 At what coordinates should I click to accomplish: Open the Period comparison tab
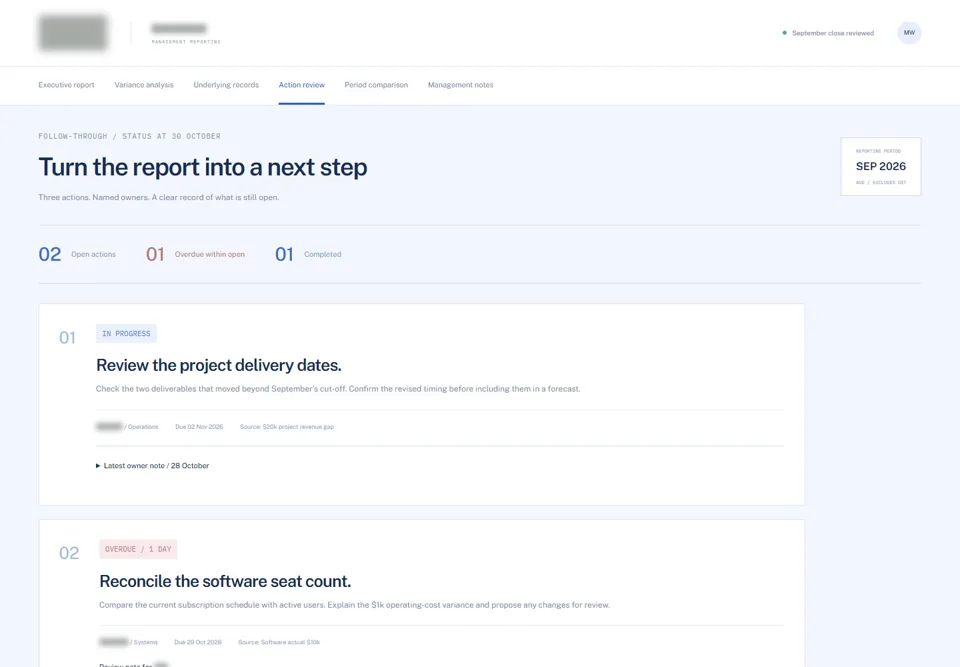pos(376,85)
